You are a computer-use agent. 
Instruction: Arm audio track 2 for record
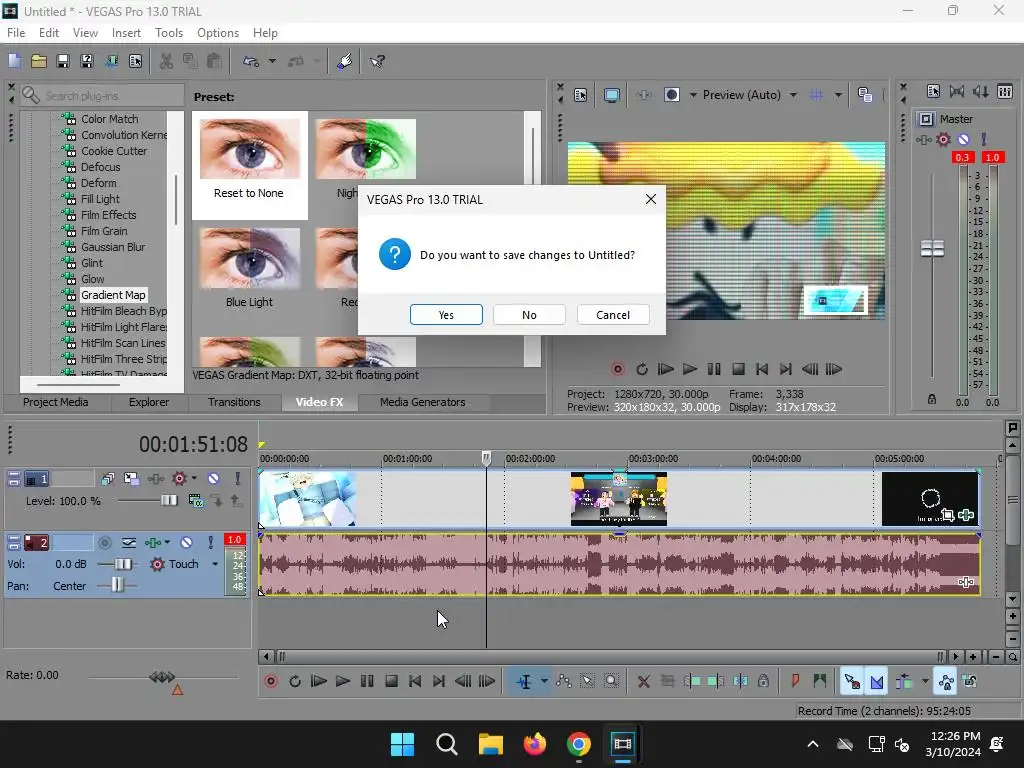click(104, 543)
